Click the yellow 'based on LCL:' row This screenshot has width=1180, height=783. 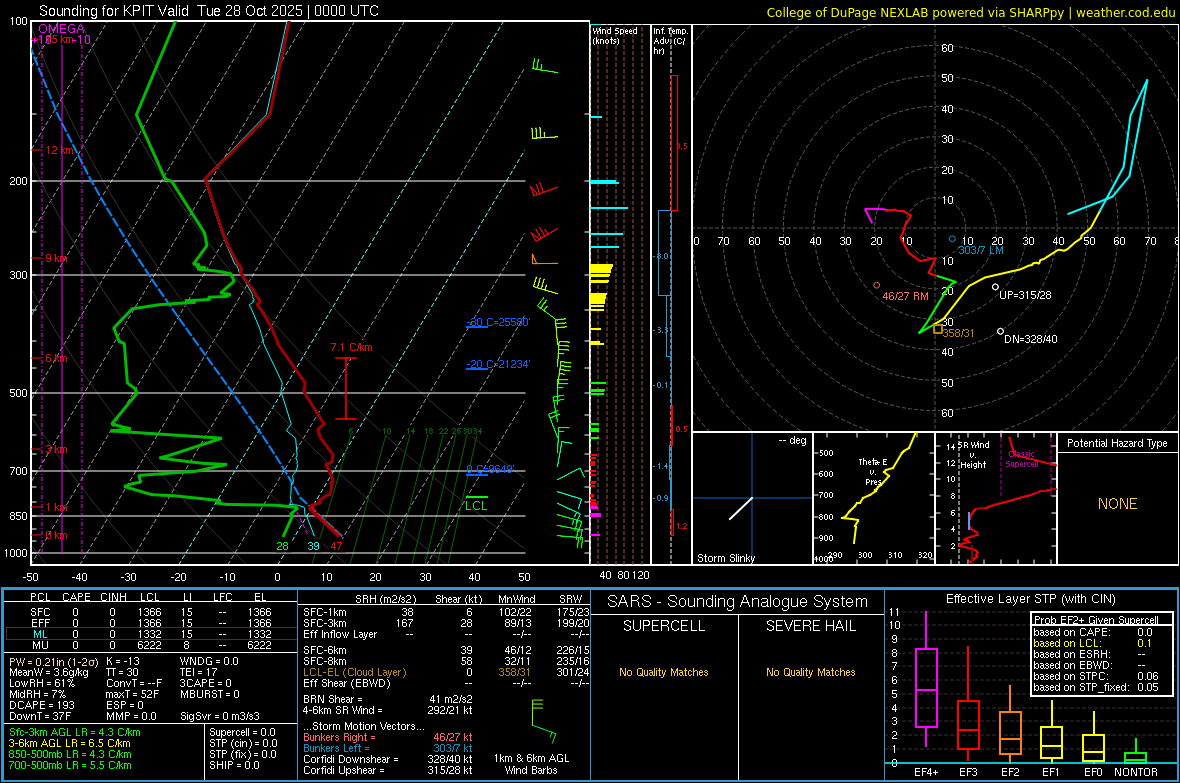coord(1093,643)
